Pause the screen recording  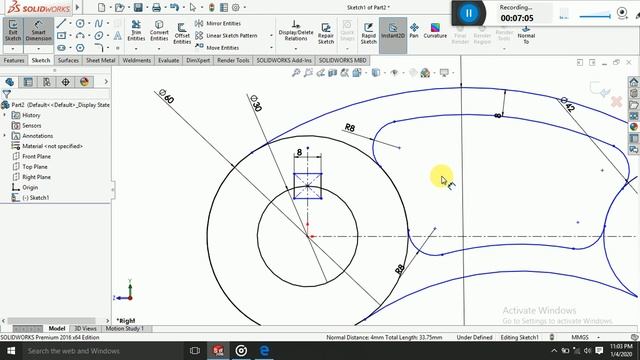tap(468, 13)
